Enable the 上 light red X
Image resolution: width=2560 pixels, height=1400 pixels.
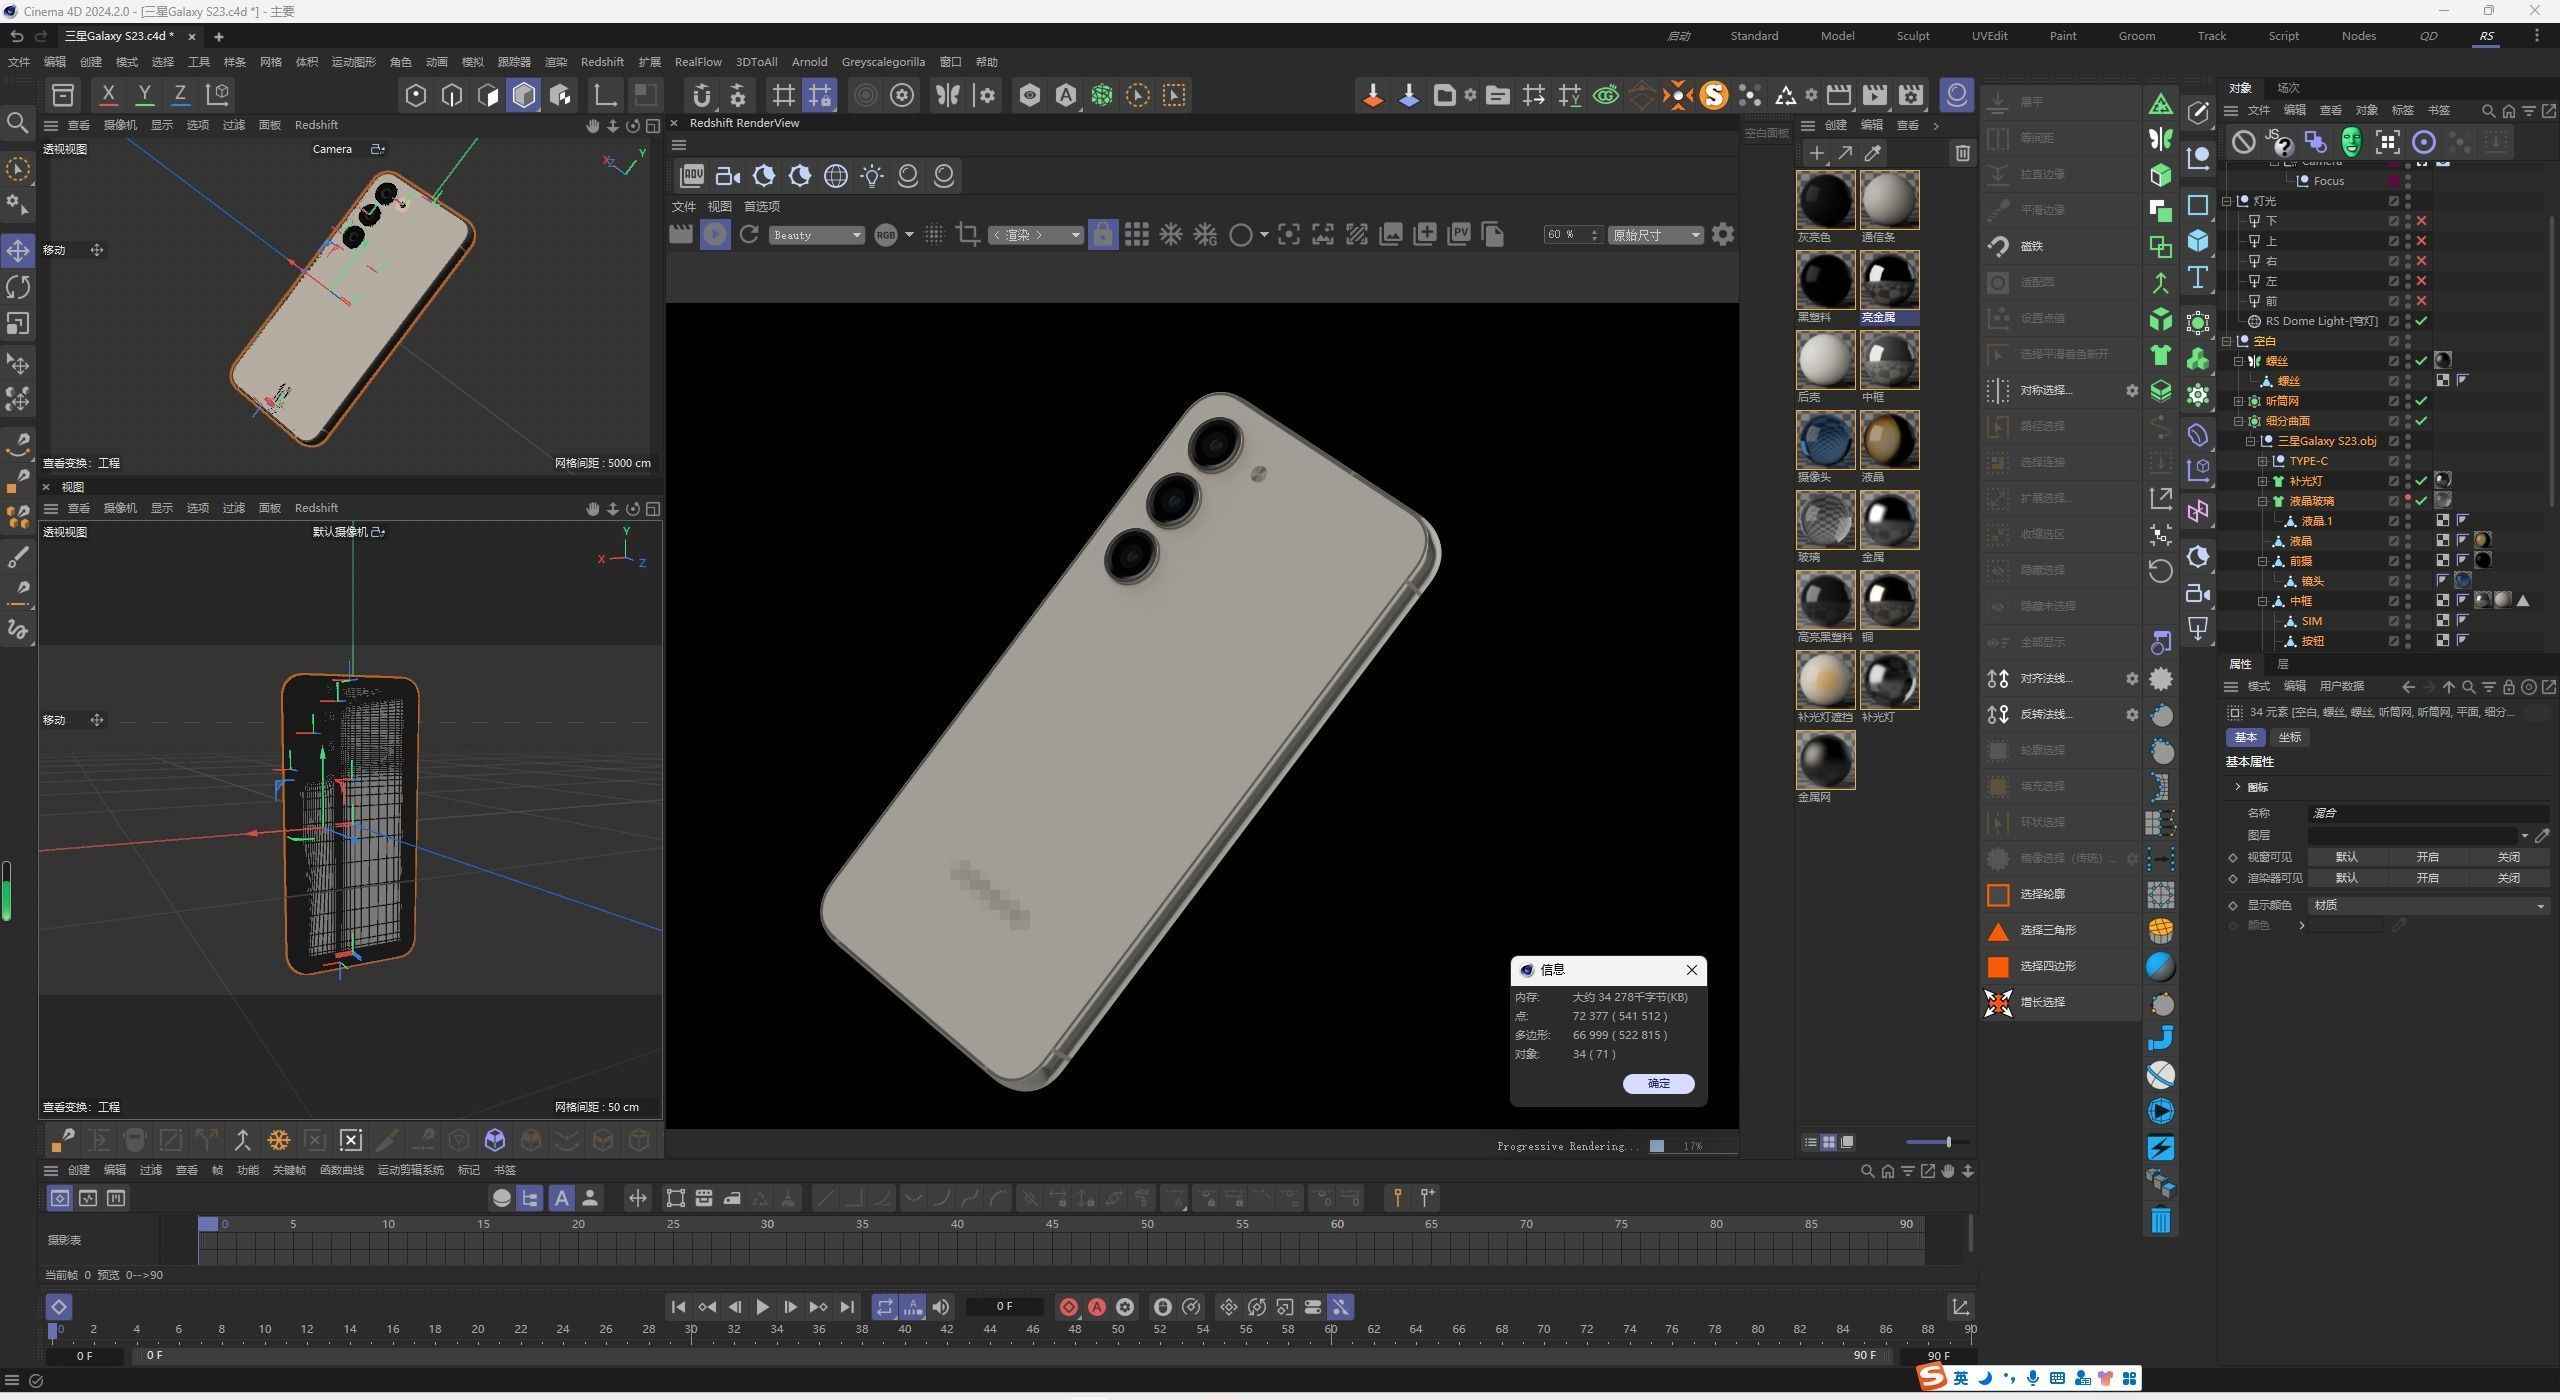(2421, 241)
